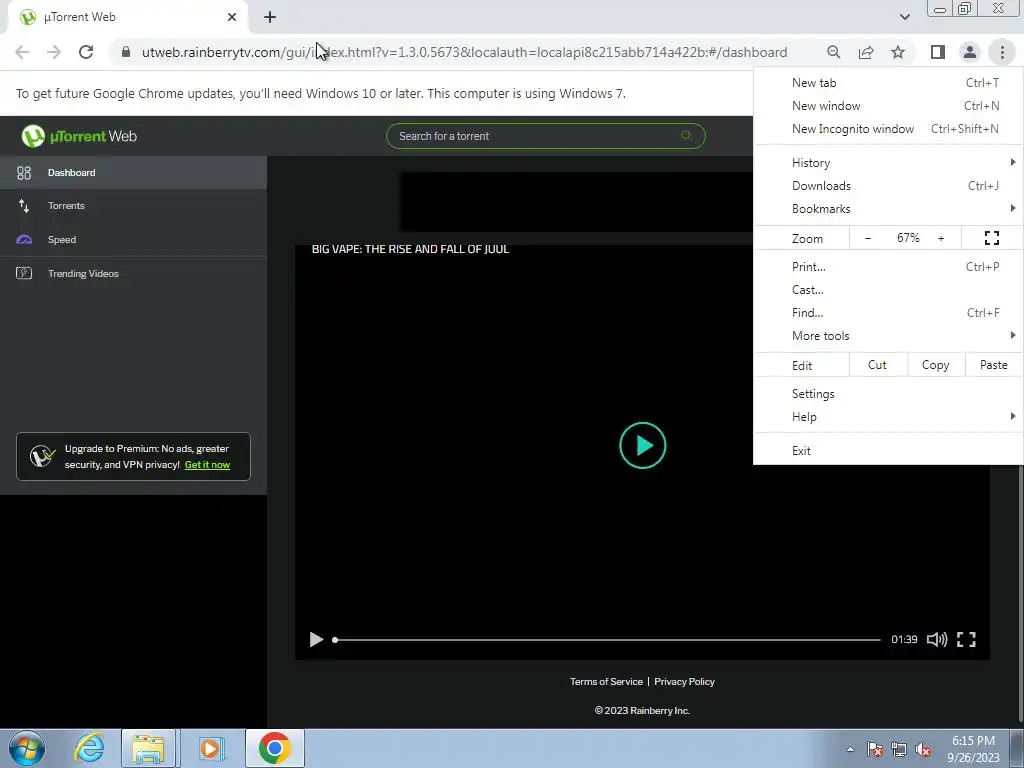
Task: Open the Chrome profile avatar icon
Action: click(x=970, y=52)
